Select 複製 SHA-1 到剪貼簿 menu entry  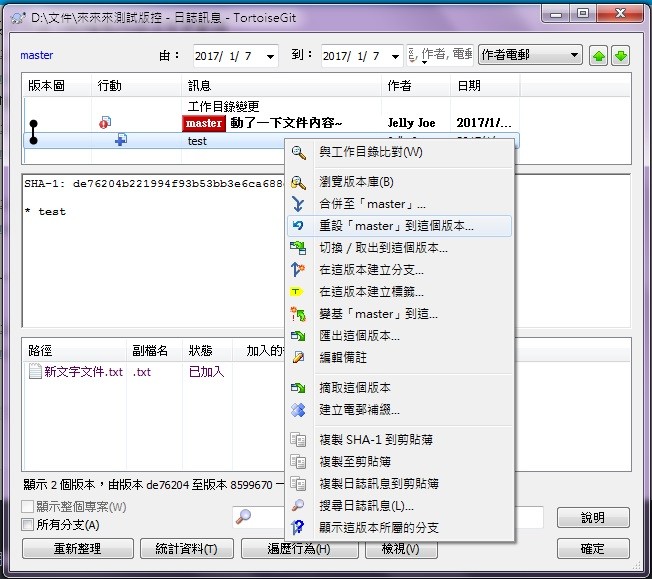(400, 440)
